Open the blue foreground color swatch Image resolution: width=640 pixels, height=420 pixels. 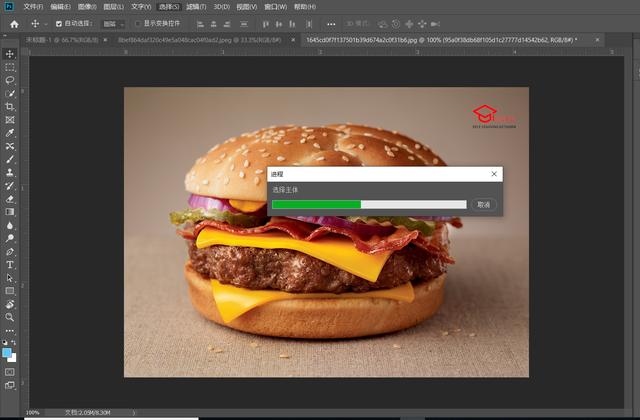coord(7,353)
